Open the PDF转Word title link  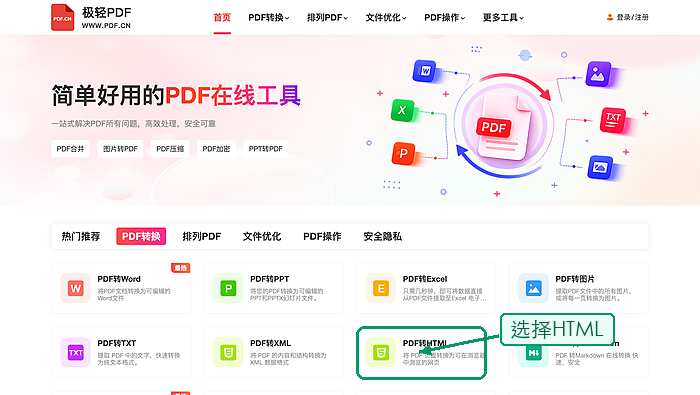119,279
